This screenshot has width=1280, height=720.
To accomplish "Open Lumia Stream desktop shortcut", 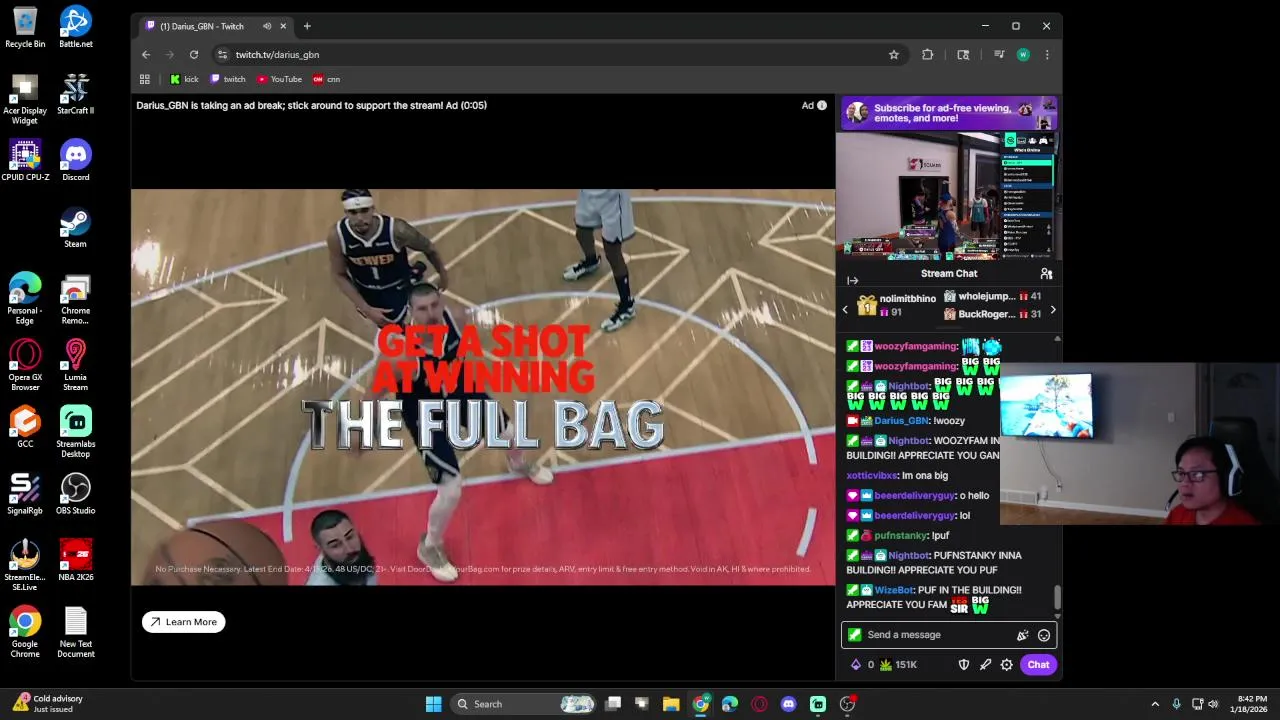I will (x=75, y=365).
